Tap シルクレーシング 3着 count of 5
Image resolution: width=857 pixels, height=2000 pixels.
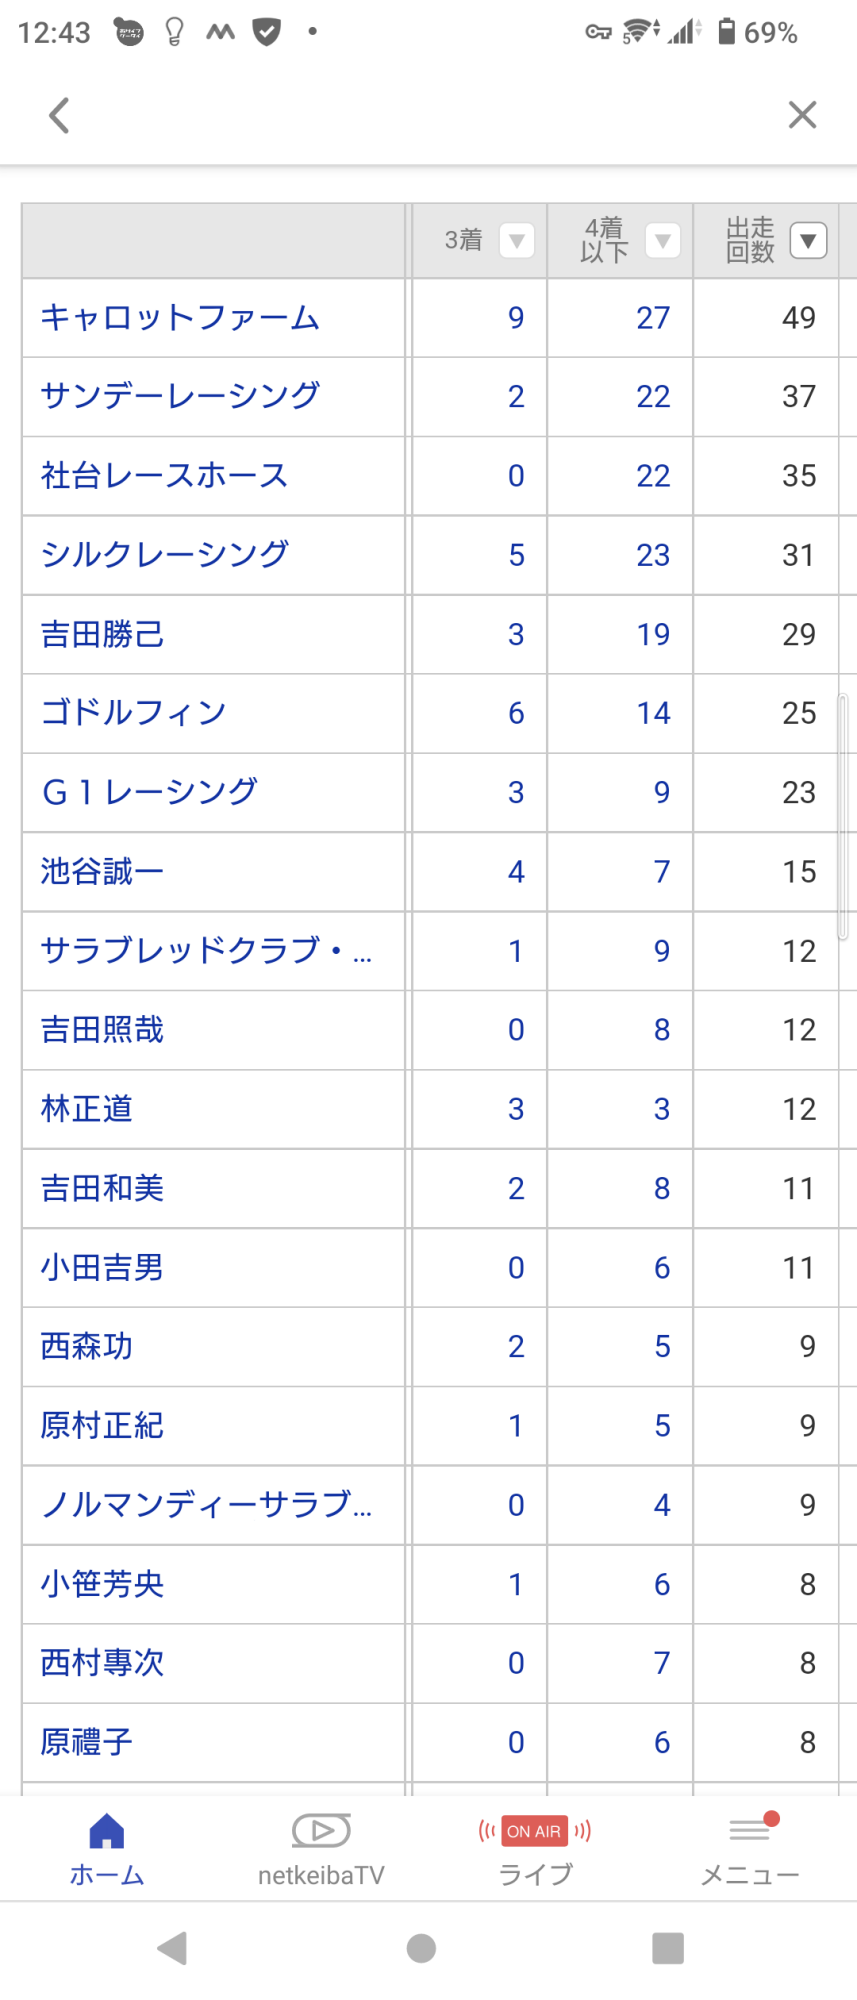516,555
